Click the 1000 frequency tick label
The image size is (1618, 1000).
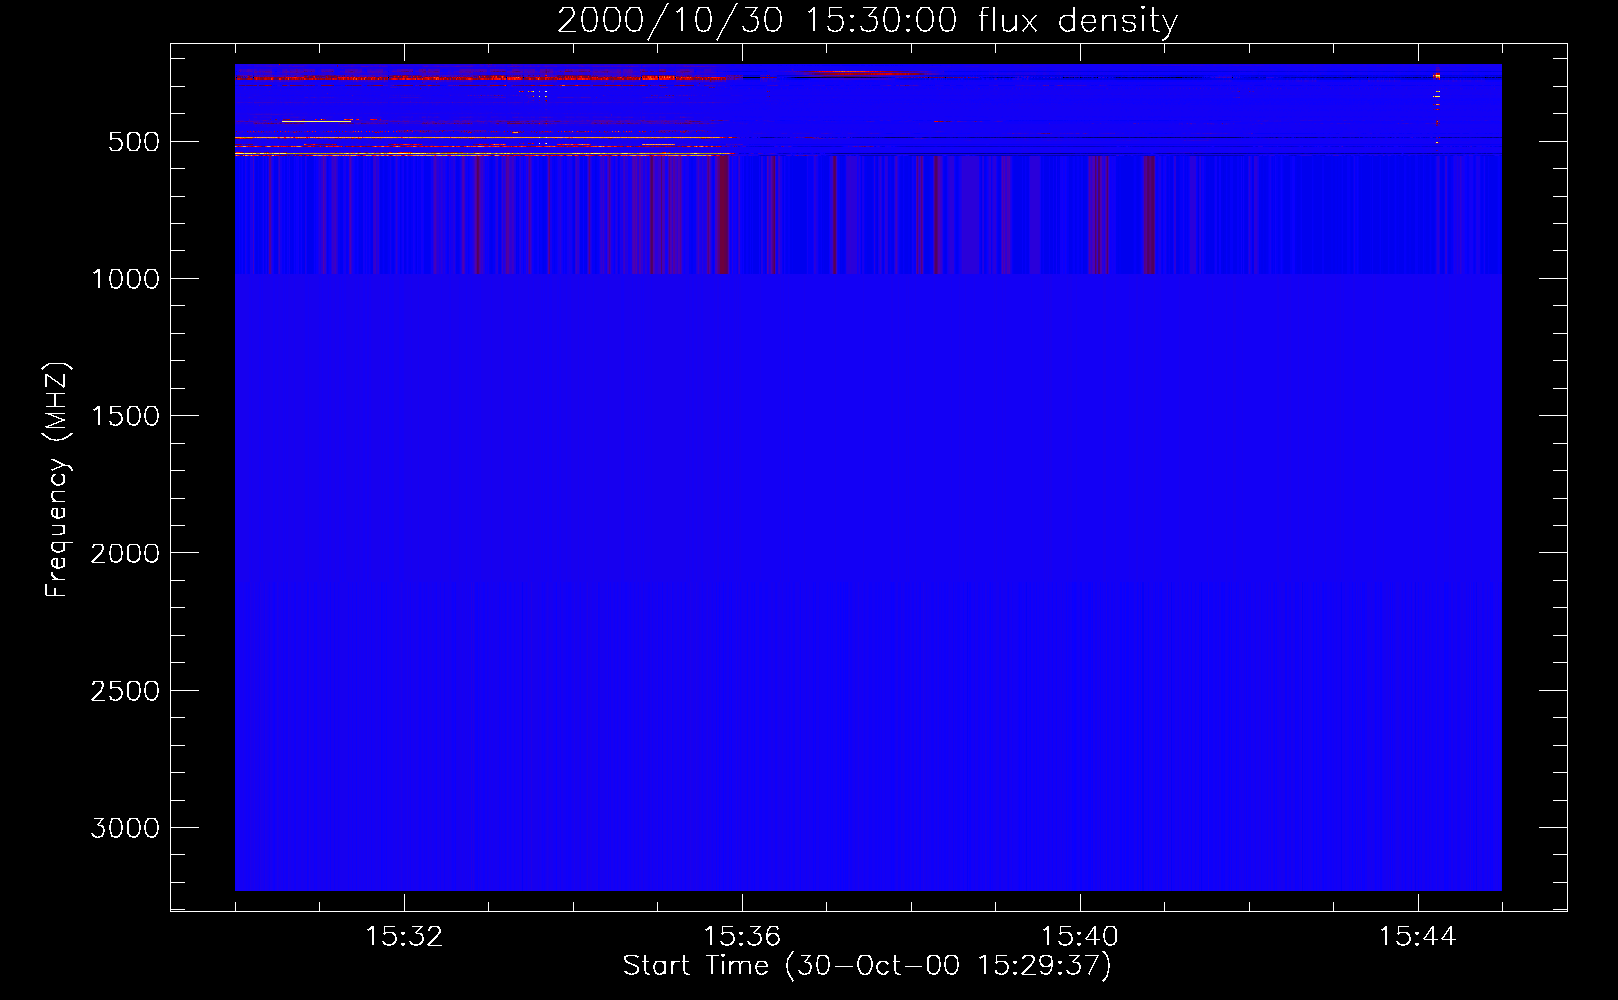pyautogui.click(x=125, y=279)
